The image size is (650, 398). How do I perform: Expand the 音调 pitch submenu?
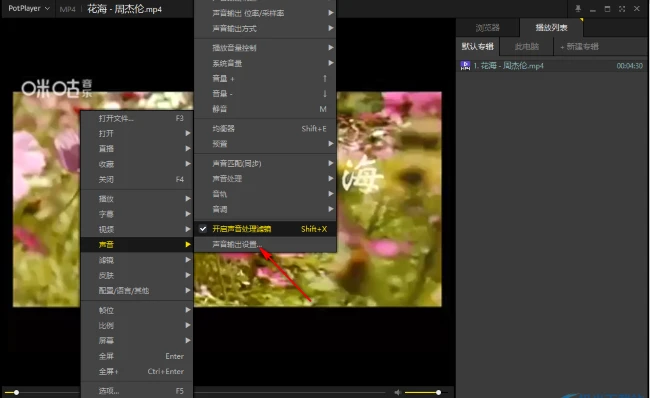(x=265, y=209)
